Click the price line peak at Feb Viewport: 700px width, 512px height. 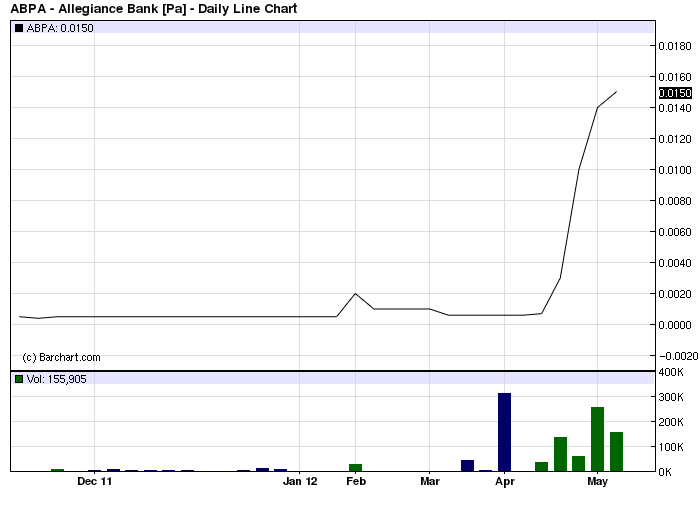tap(355, 294)
